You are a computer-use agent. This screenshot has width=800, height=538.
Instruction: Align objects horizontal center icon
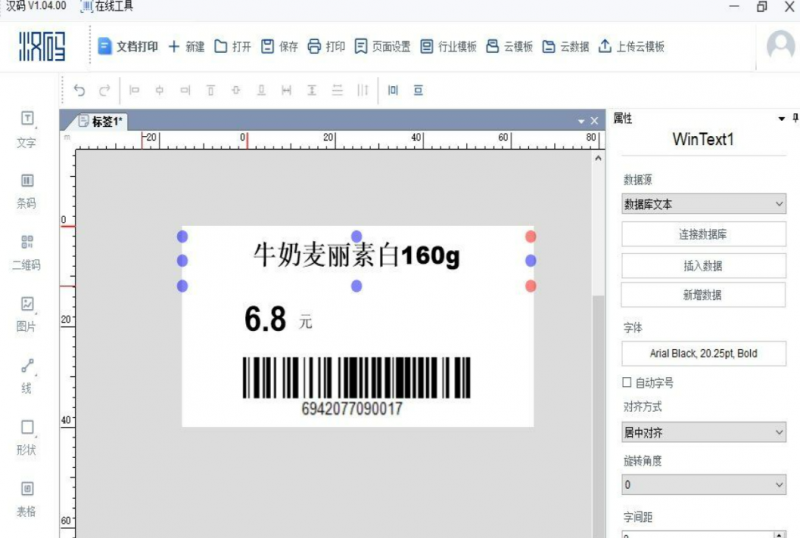tap(160, 90)
